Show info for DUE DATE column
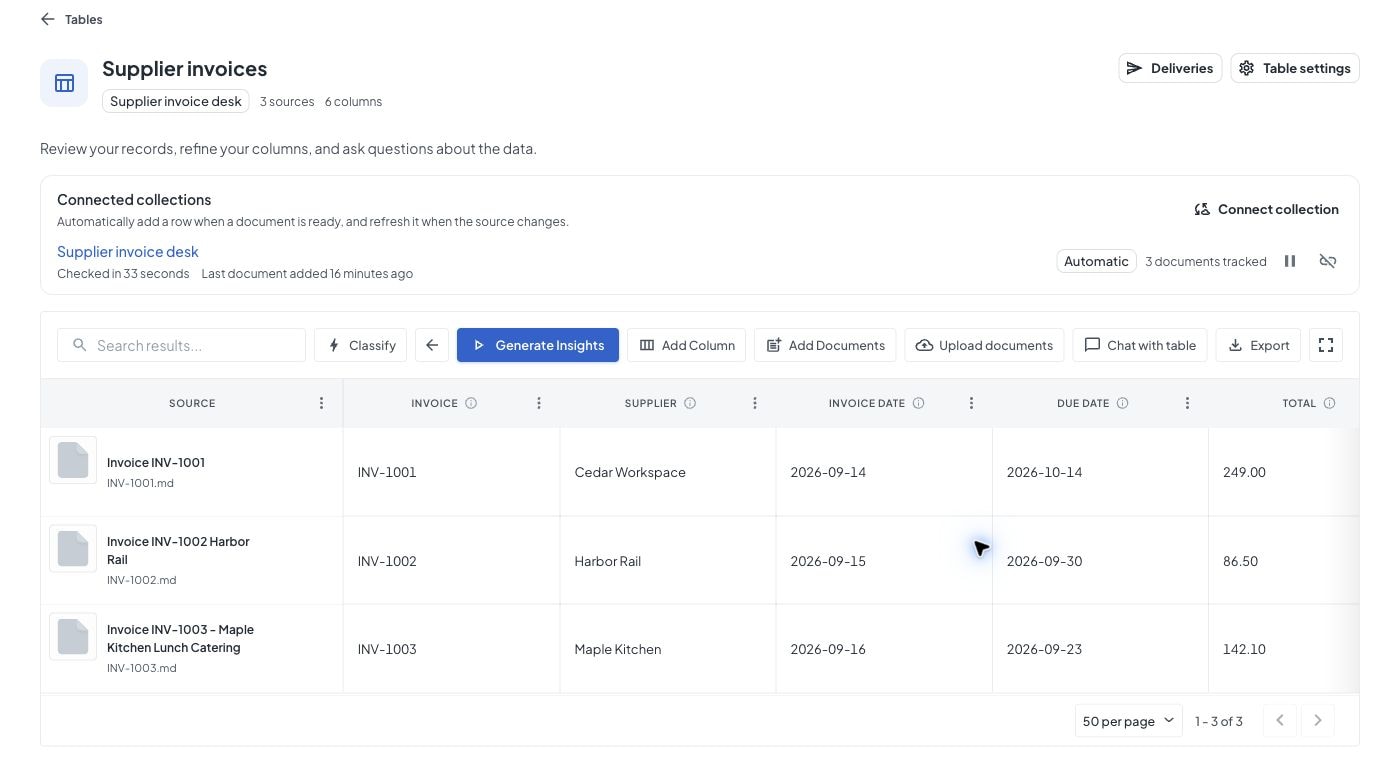This screenshot has height=765, width=1400. point(1122,403)
